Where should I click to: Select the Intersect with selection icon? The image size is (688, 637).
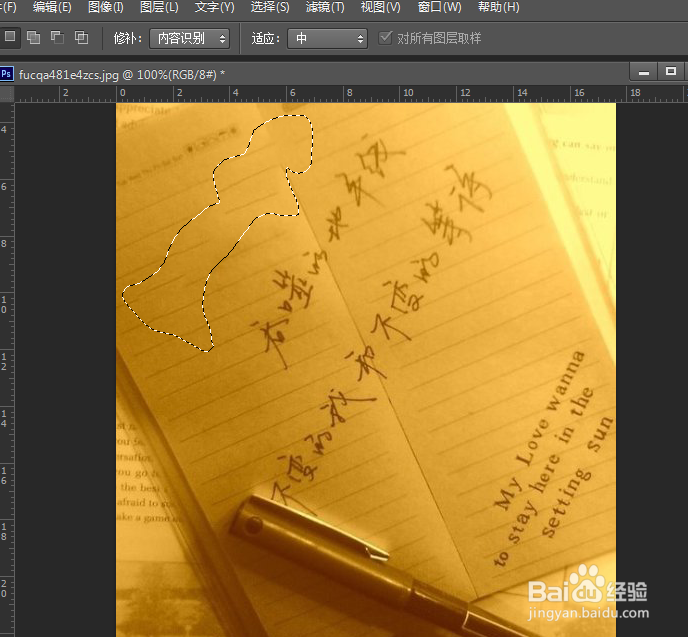tap(82, 38)
